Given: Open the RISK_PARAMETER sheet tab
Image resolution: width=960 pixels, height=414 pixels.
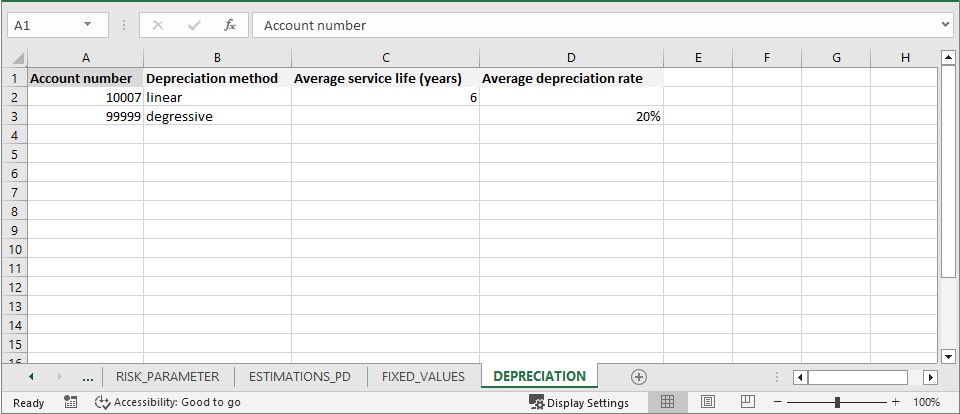Looking at the screenshot, I should click(x=167, y=377).
